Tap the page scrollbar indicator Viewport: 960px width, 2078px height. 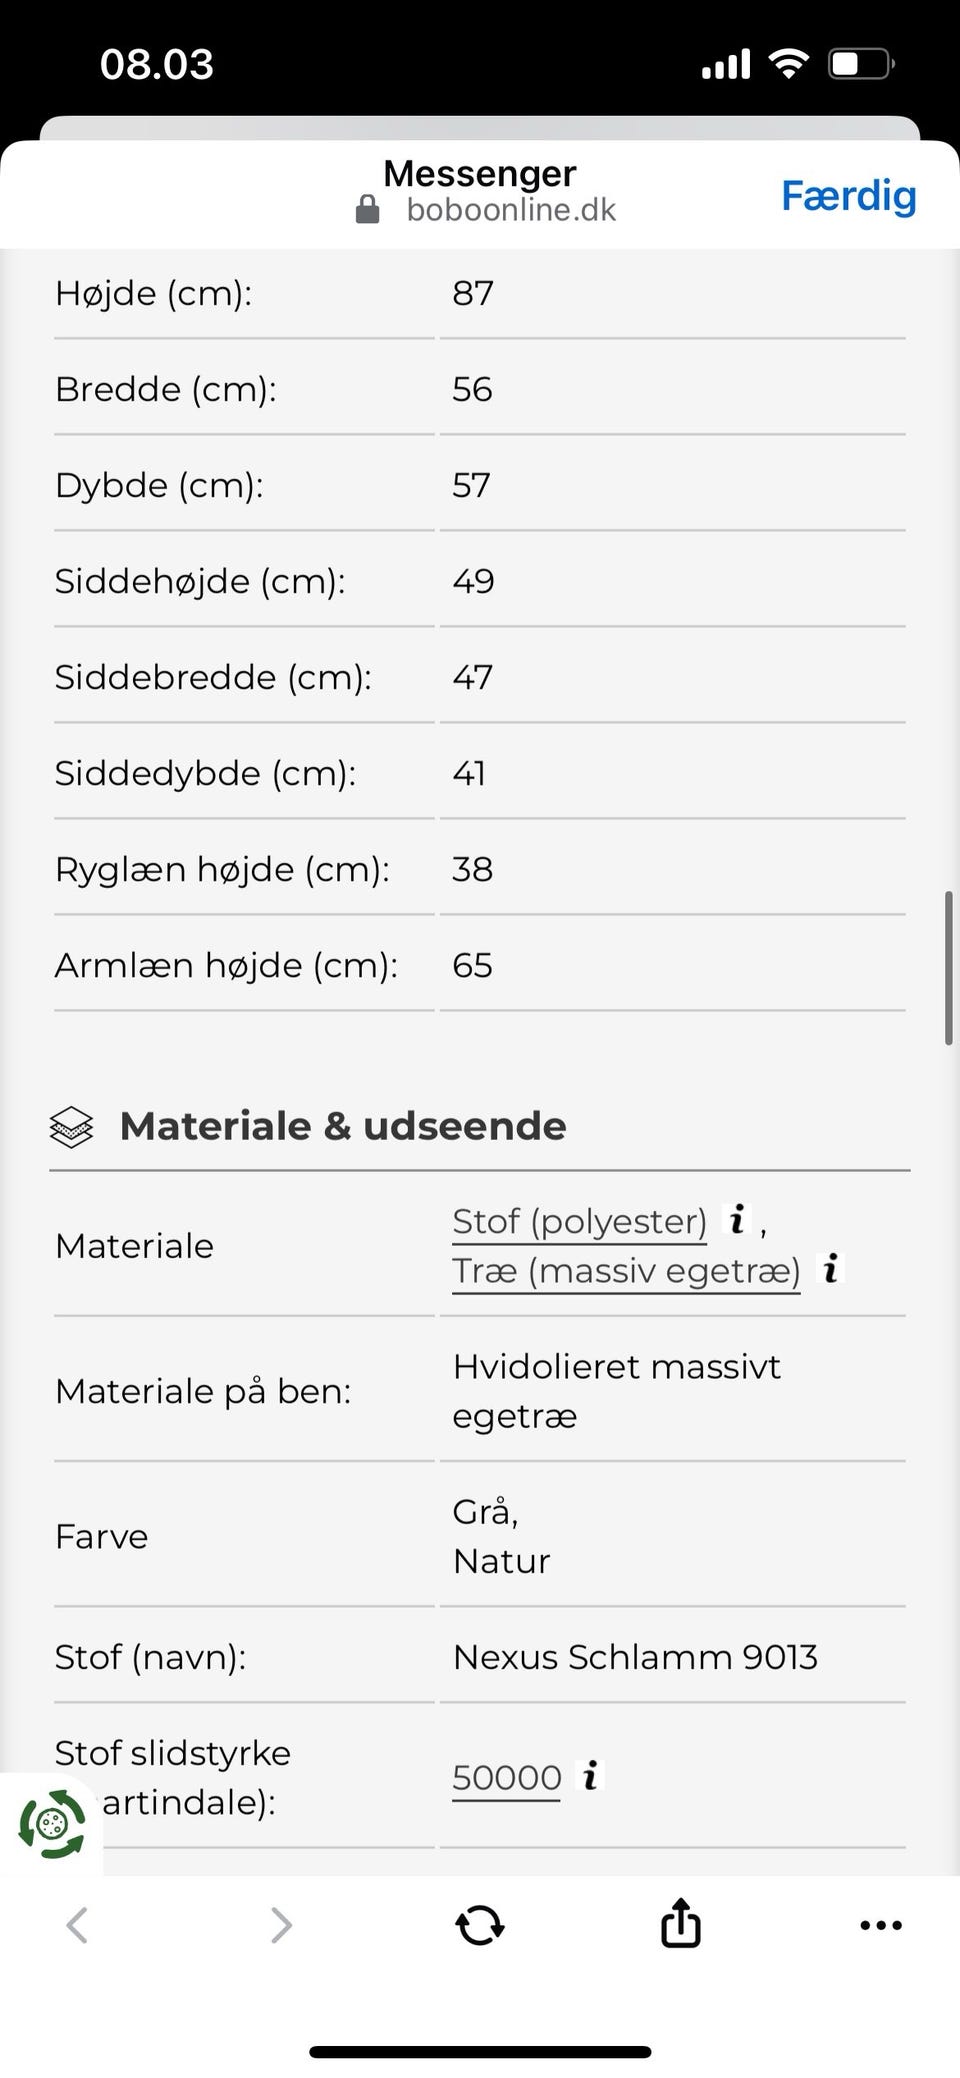[948, 968]
